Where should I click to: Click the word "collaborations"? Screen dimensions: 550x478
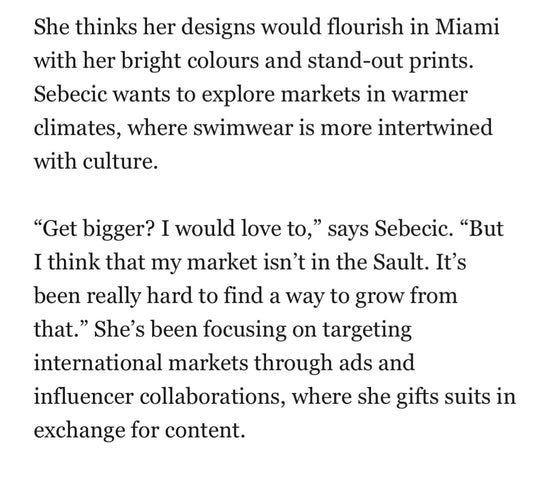tap(210, 397)
